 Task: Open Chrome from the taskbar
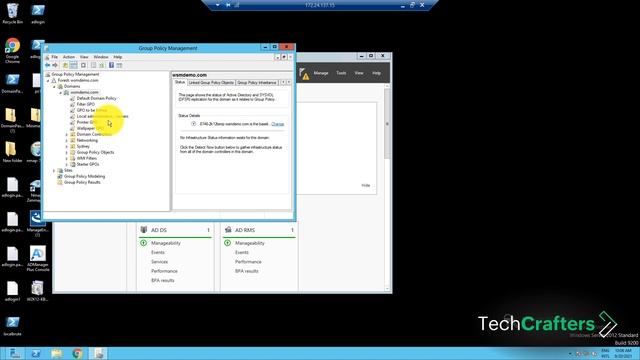point(78,353)
